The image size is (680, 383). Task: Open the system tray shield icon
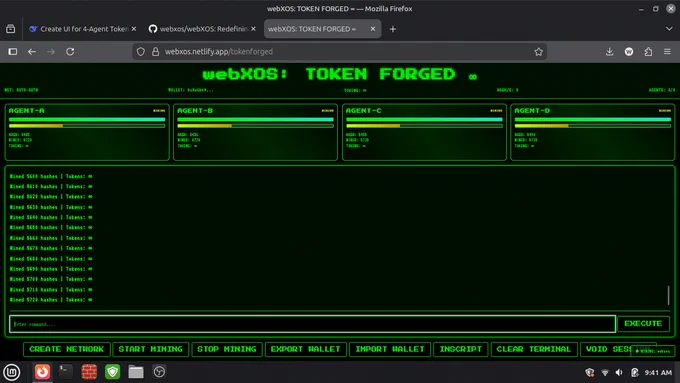tap(589, 373)
